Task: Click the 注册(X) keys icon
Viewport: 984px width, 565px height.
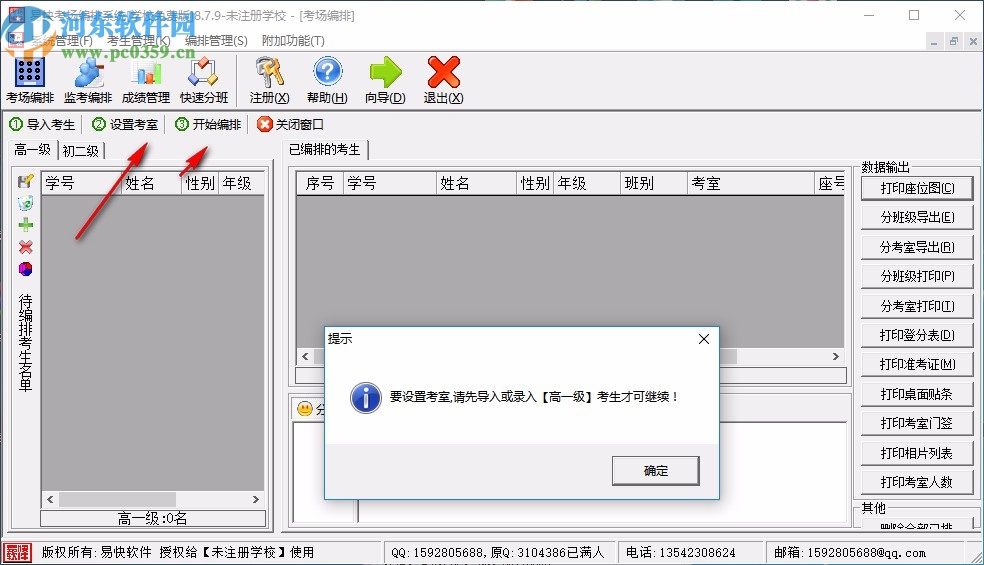Action: [x=270, y=80]
